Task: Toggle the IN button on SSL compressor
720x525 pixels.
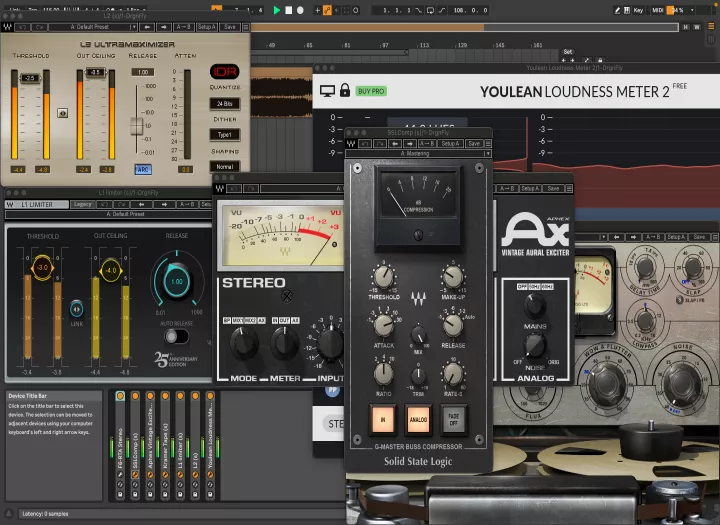Action: tap(382, 419)
